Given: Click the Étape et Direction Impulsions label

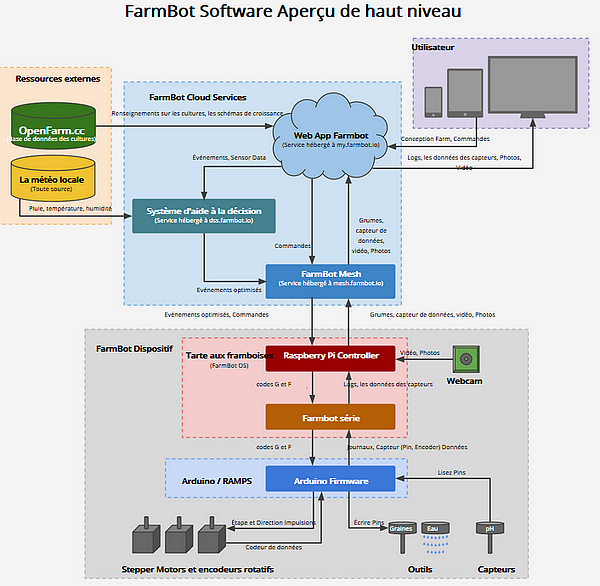Looking at the screenshot, I should (273, 522).
